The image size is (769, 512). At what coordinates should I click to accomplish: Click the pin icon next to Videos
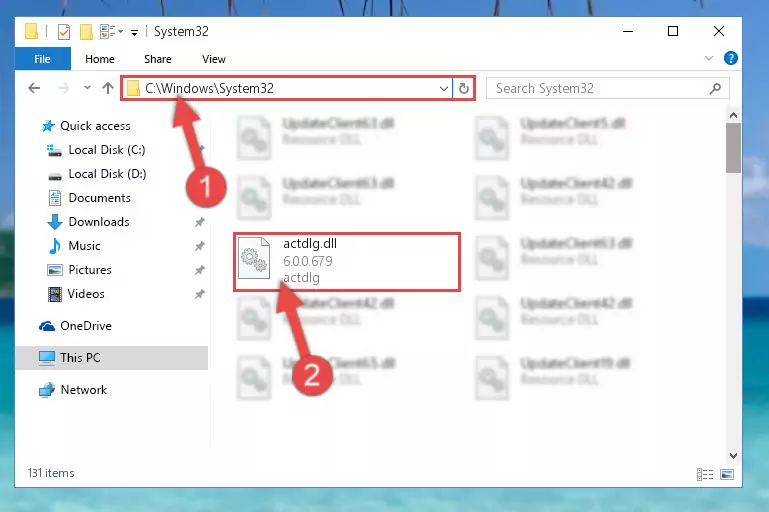(199, 294)
